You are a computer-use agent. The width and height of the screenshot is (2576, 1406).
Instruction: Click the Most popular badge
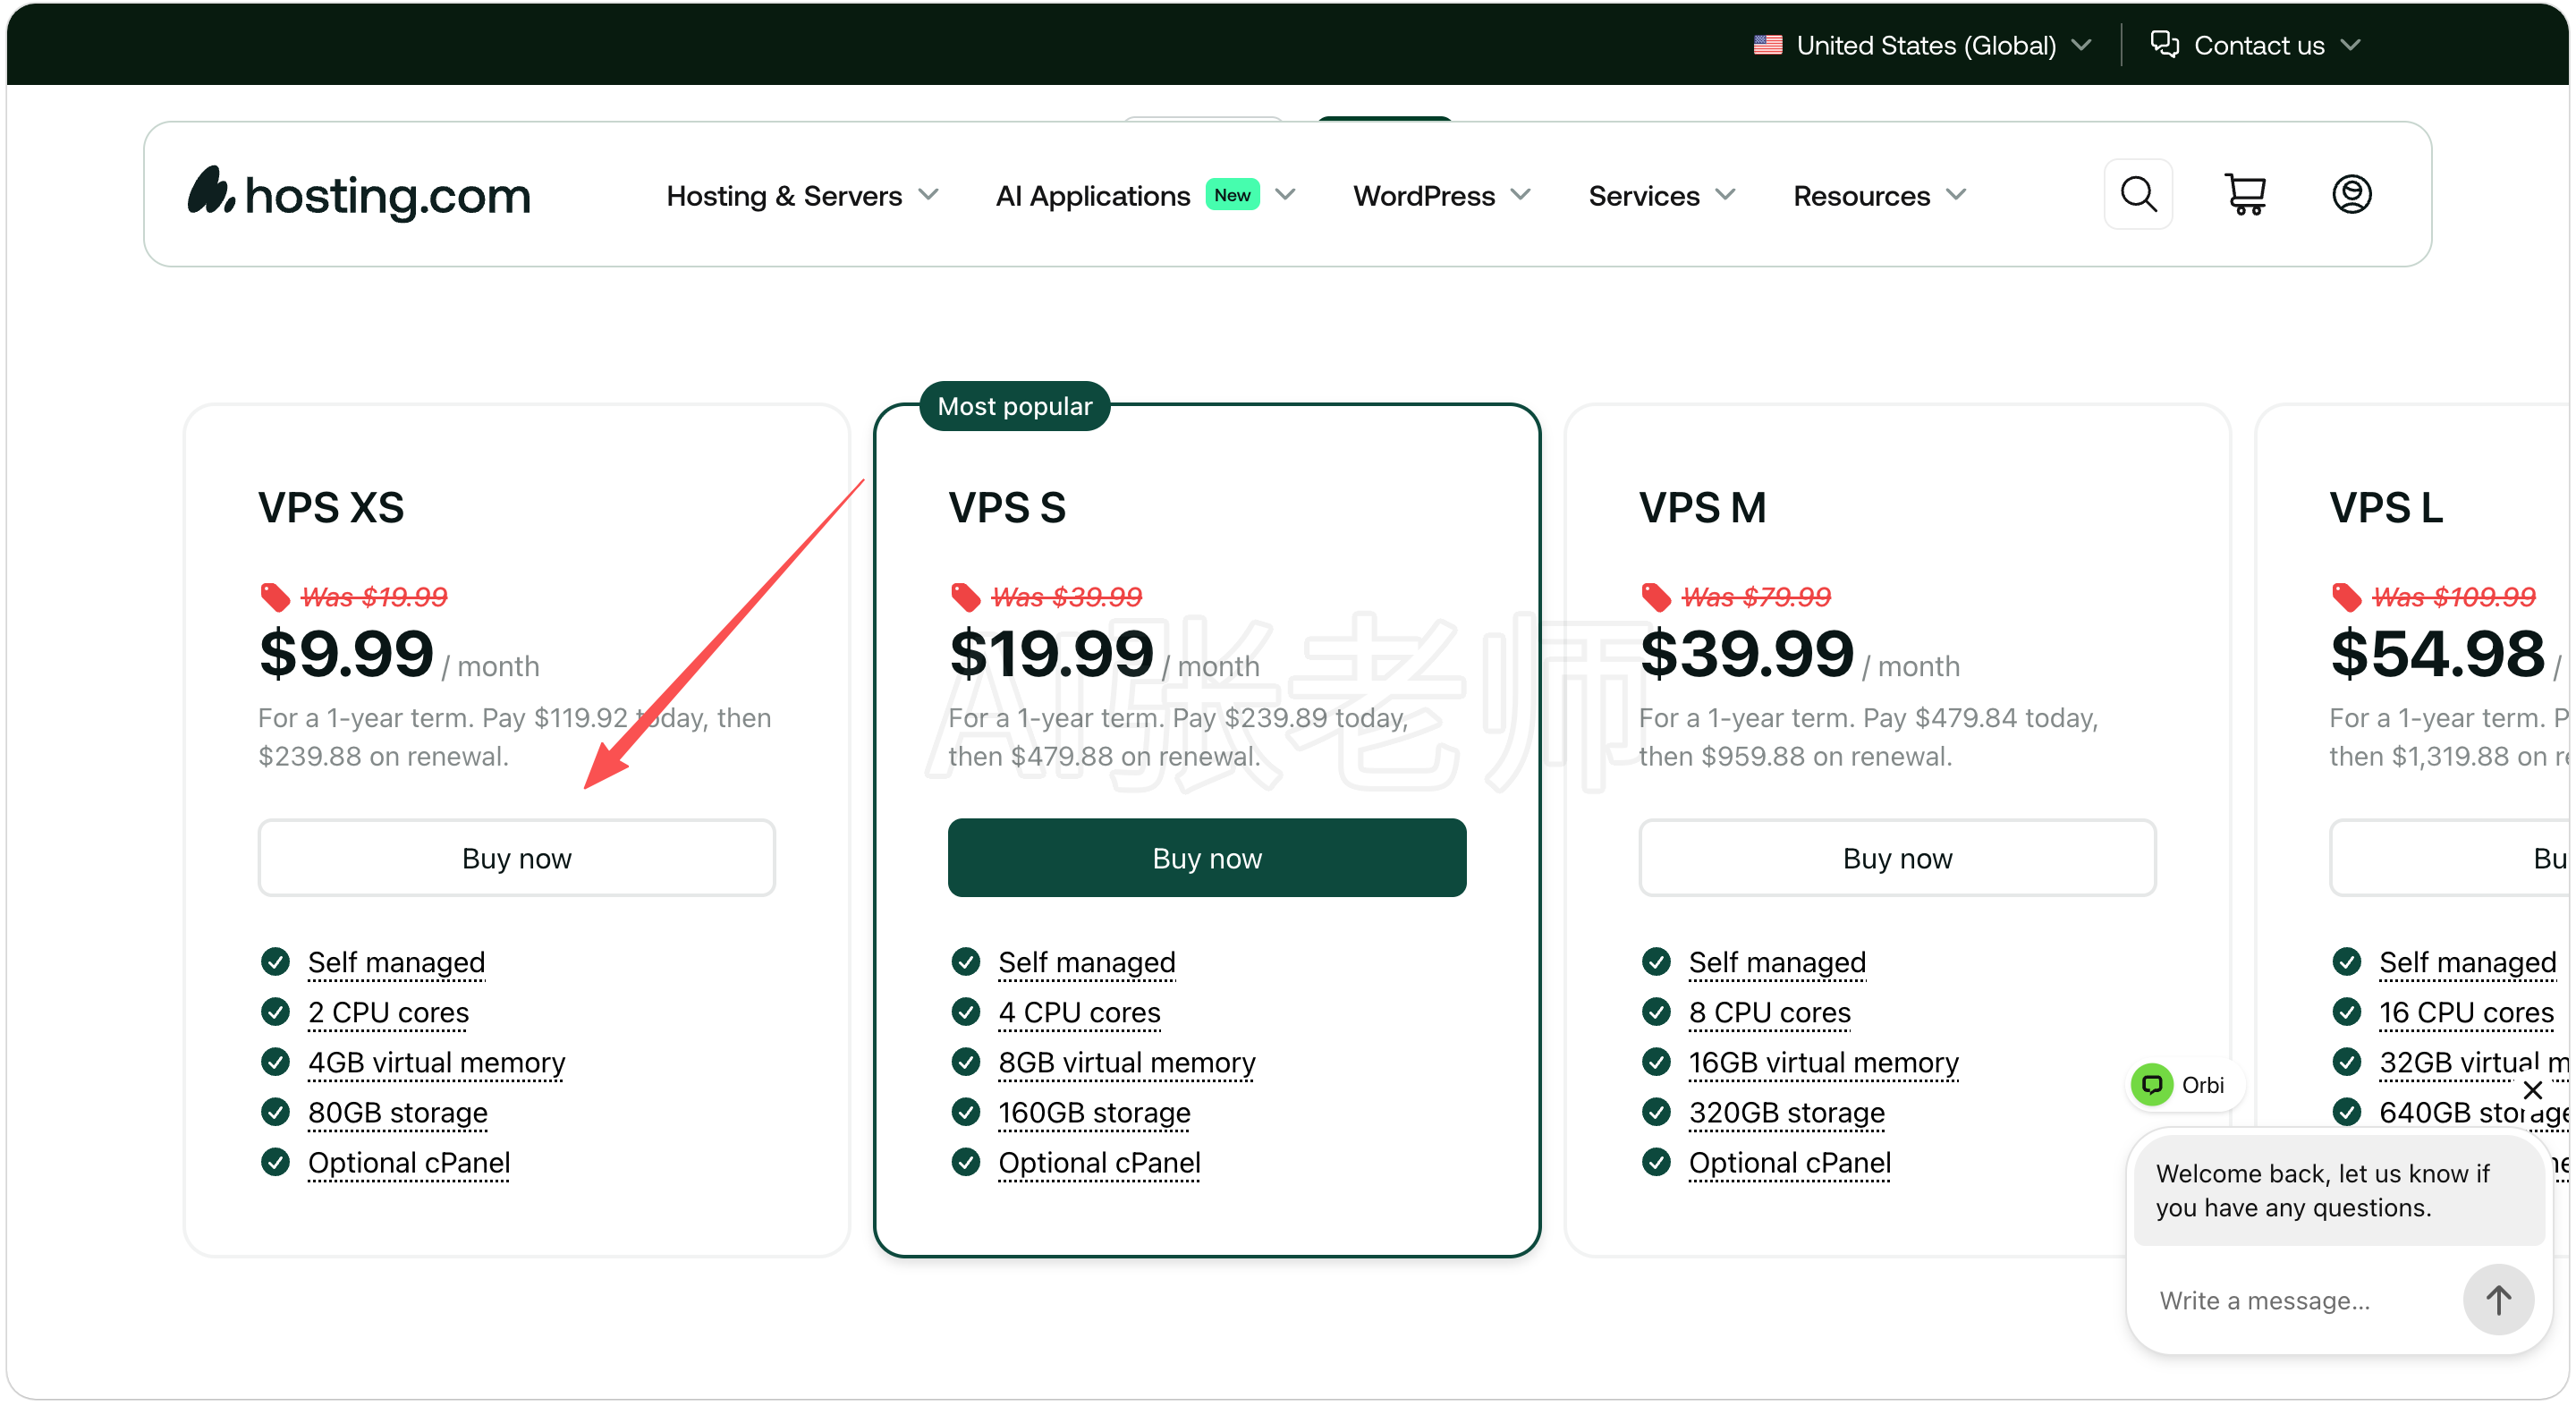point(1014,406)
